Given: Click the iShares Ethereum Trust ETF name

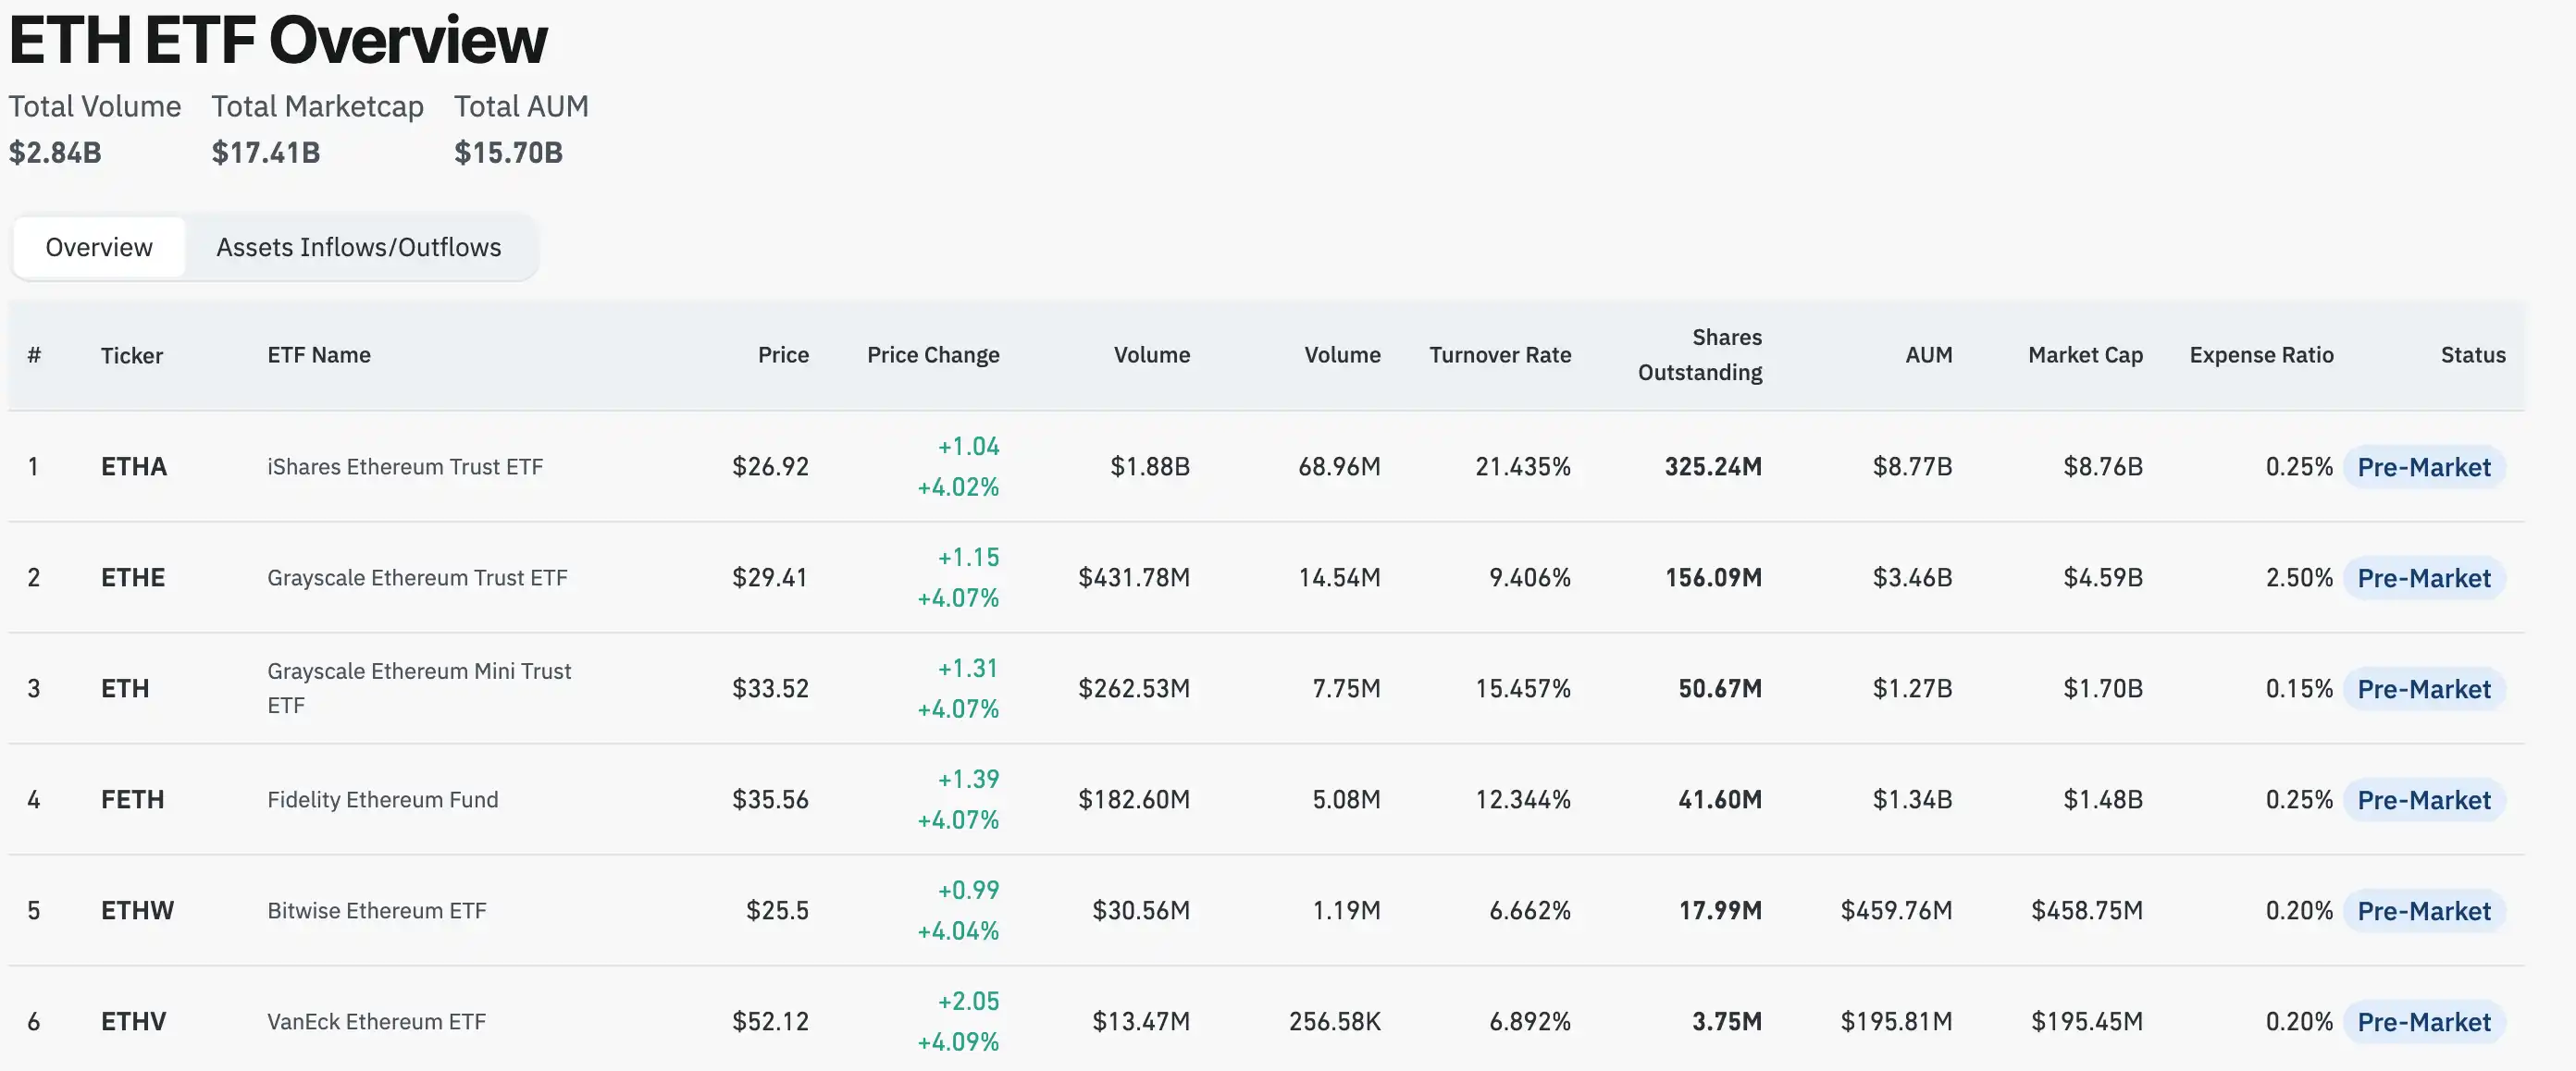Looking at the screenshot, I should [404, 466].
